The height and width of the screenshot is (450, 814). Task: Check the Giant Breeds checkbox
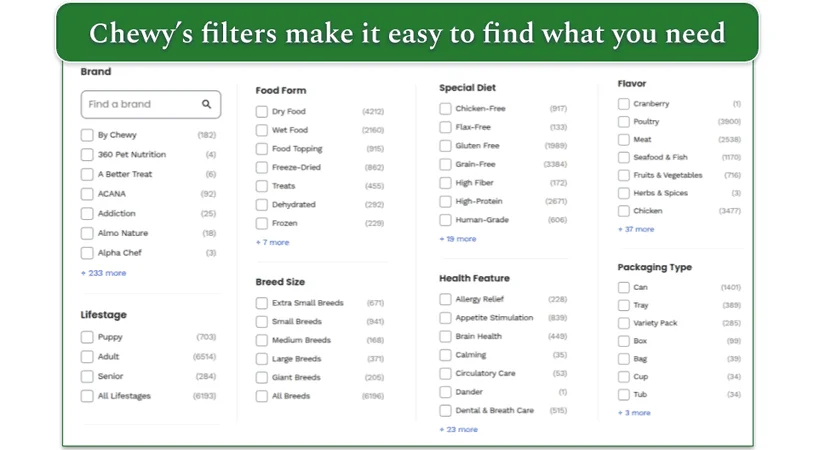(262, 378)
